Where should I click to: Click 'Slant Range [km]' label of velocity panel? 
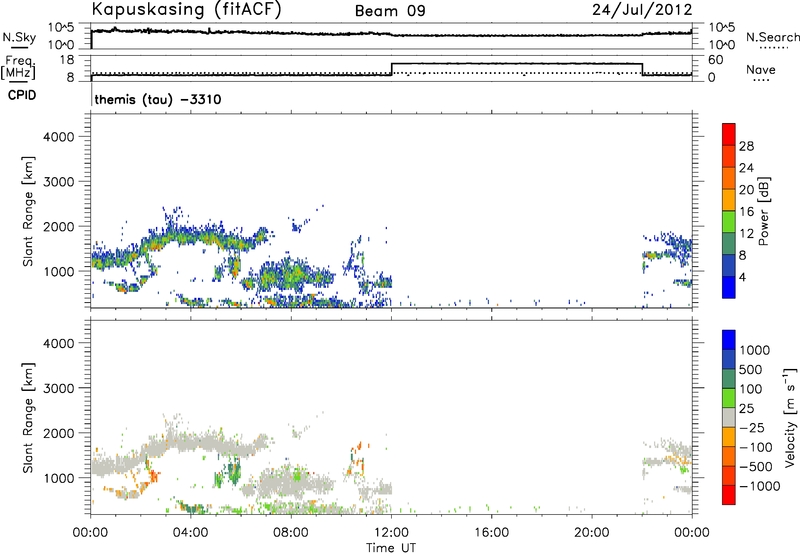28,417
